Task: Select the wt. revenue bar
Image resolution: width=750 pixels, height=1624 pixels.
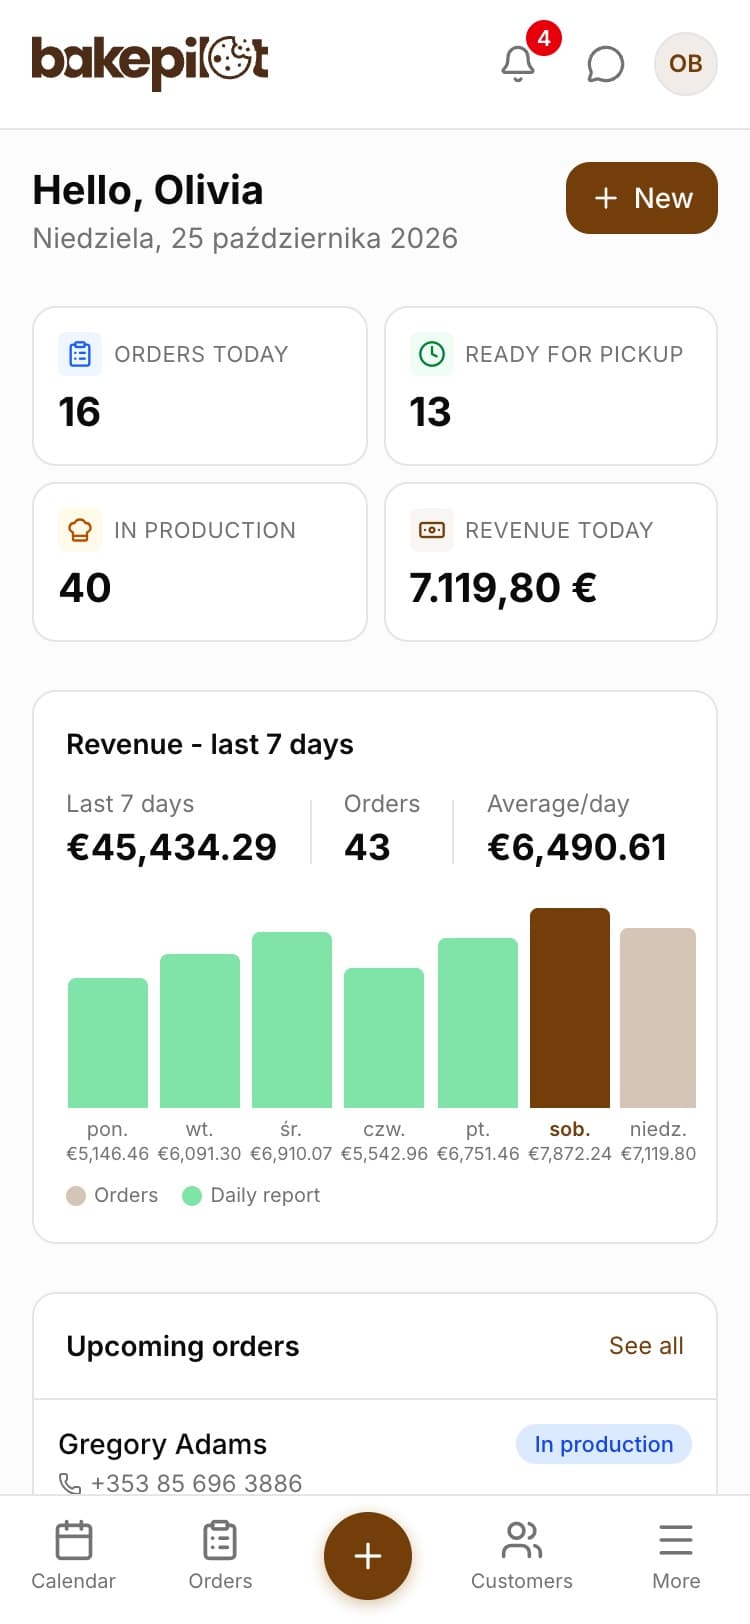Action: click(200, 1031)
